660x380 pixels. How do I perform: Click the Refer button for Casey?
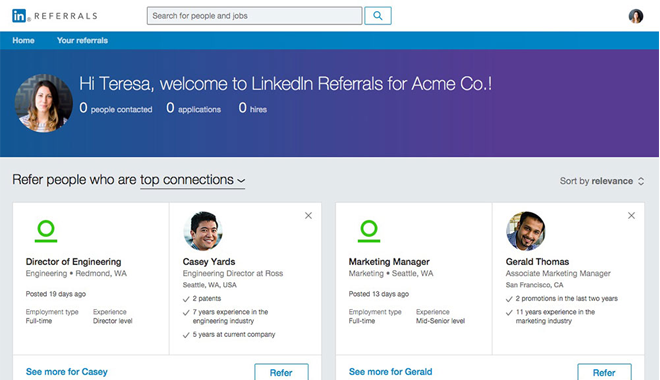281,372
